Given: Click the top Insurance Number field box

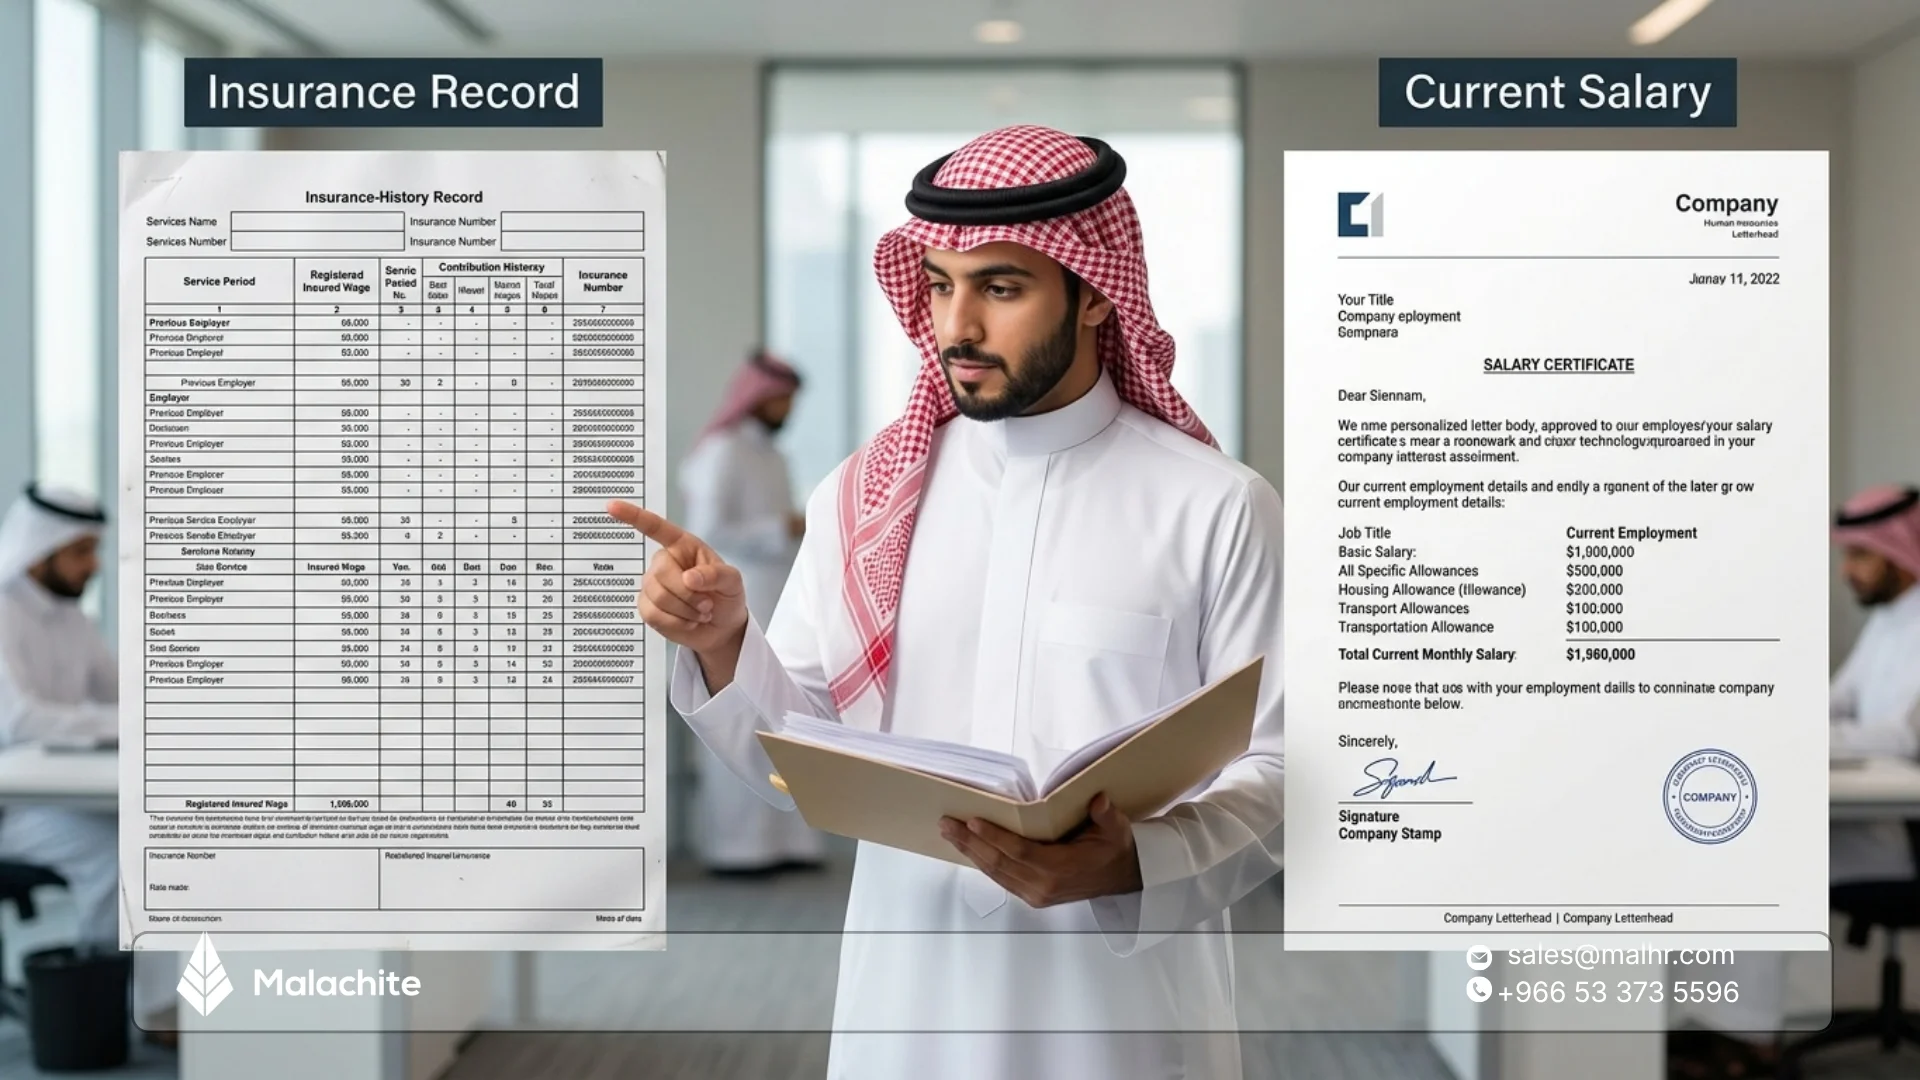Looking at the screenshot, I should [x=572, y=221].
